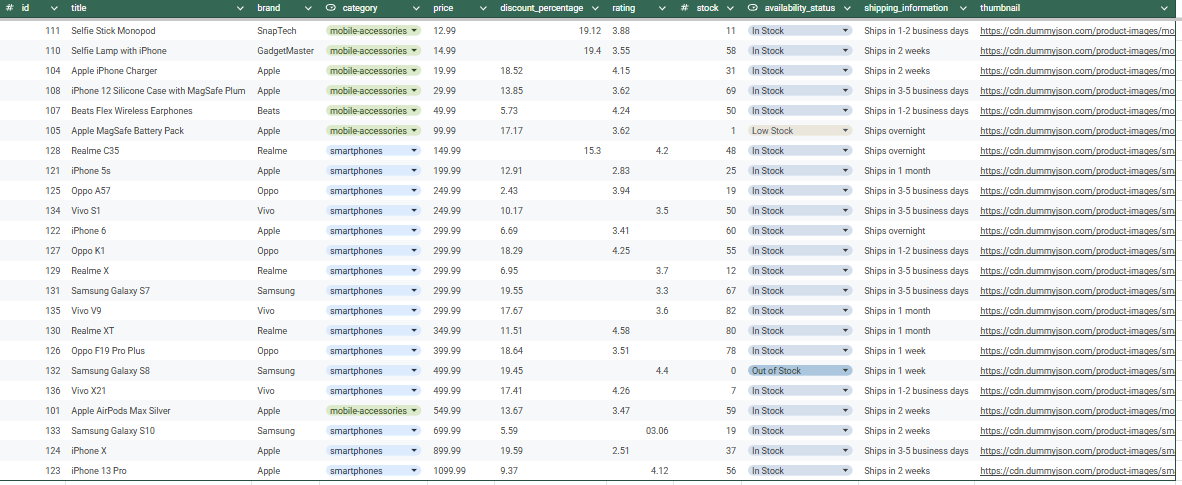The width and height of the screenshot is (1182, 485).
Task: Open category chip for Beats Flex Wireless Earphones
Action: [373, 111]
